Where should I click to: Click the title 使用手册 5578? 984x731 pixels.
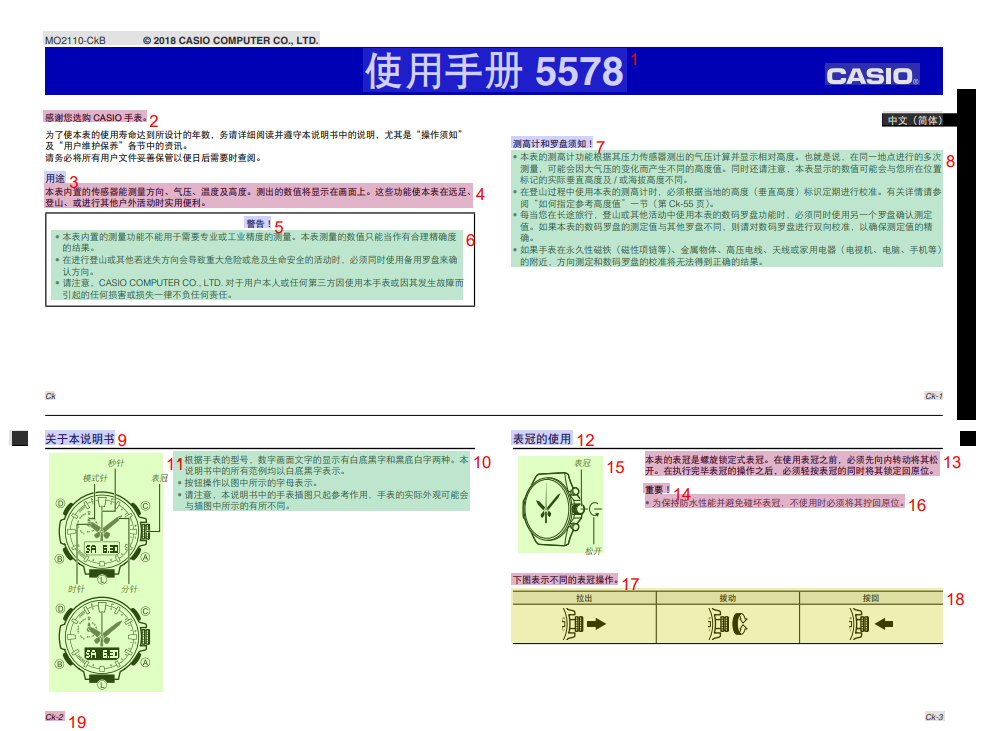point(495,71)
